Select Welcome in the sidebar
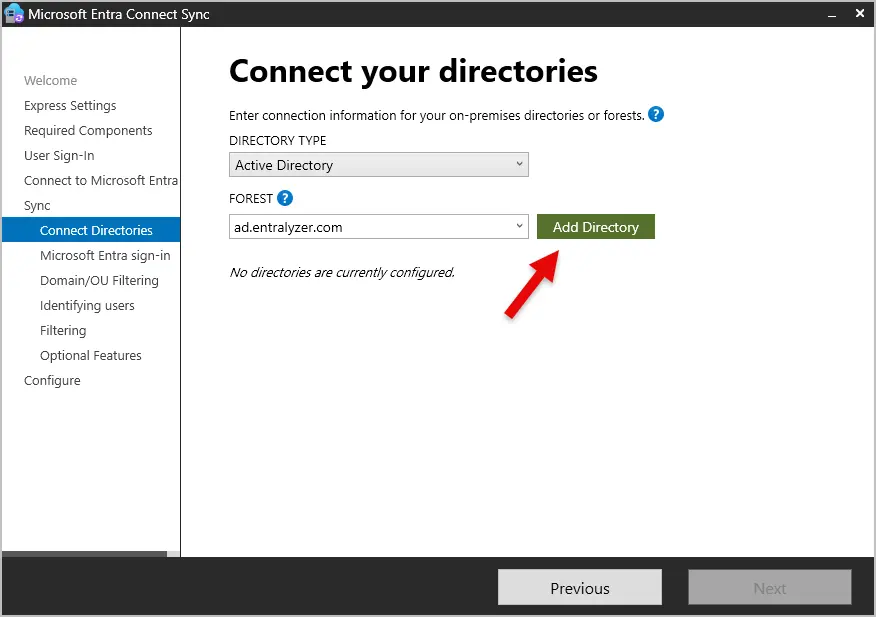The width and height of the screenshot is (876, 617). 50,81
